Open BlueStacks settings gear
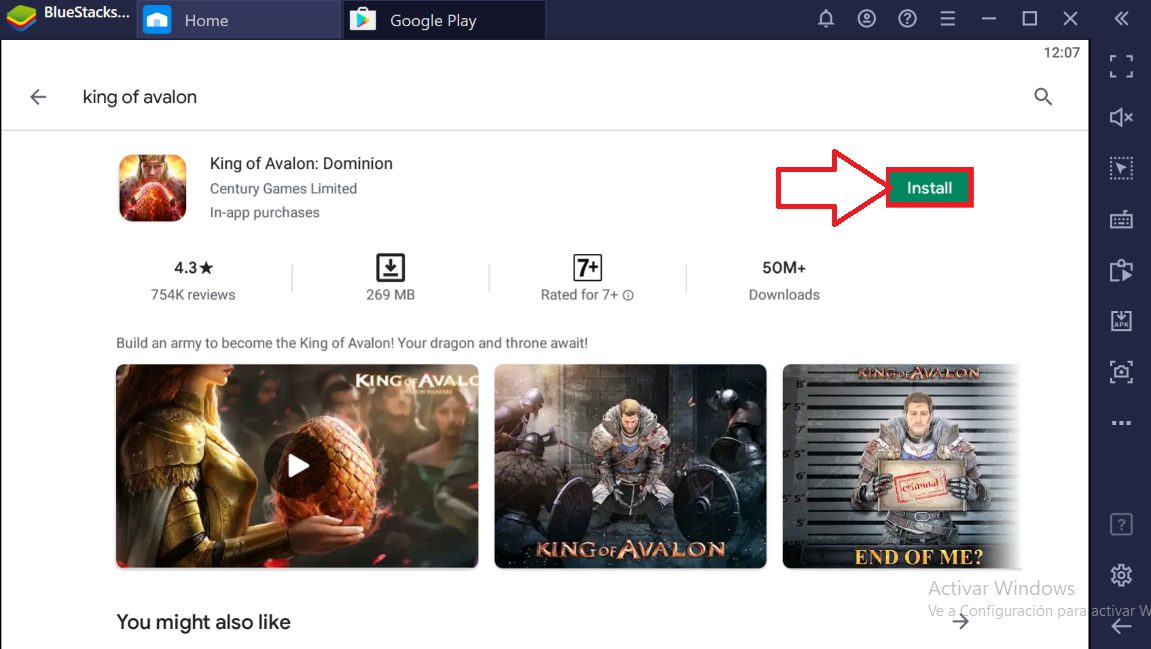Screen dimensions: 1151x649 pyautogui.click(x=1121, y=575)
